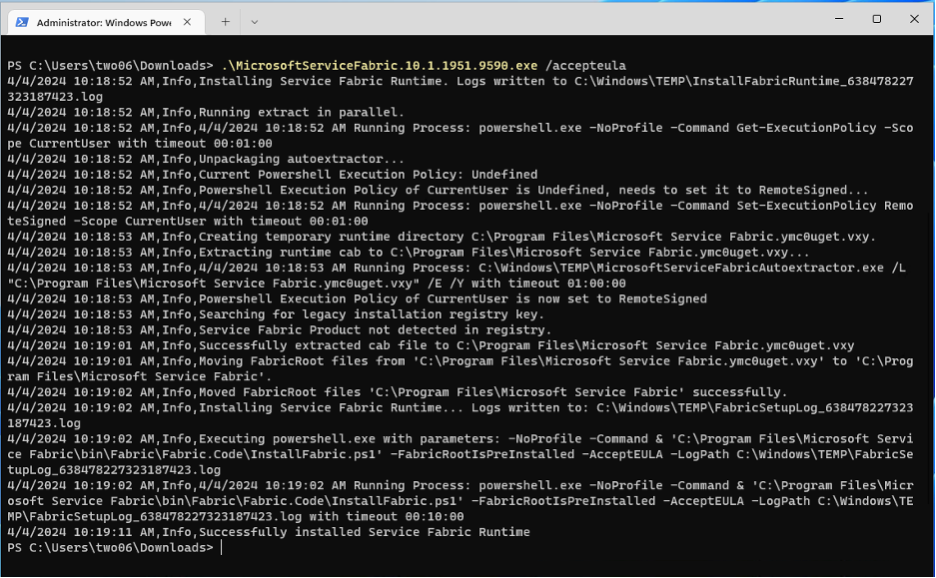Screen dimensions: 936x578
Task: Close the Administrator: Windows PowerShell tab
Action: point(187,22)
